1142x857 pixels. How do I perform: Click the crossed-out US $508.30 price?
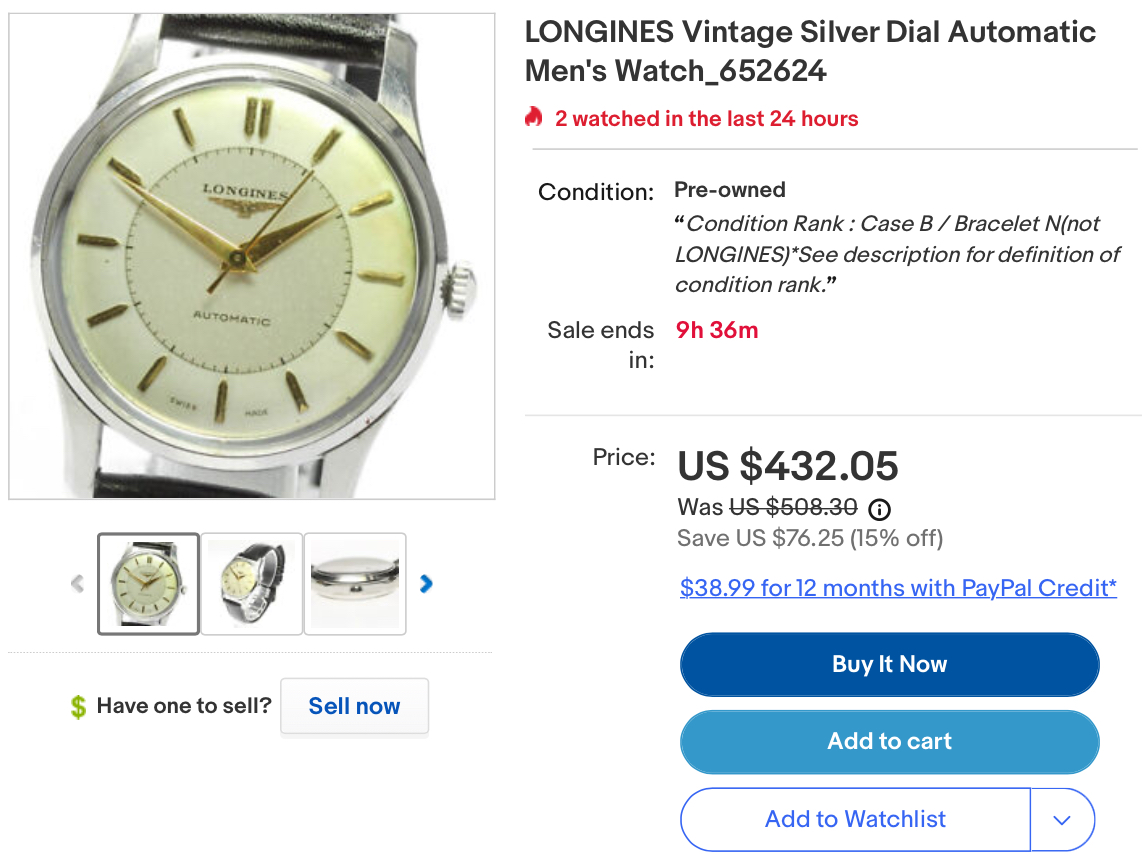coord(793,508)
